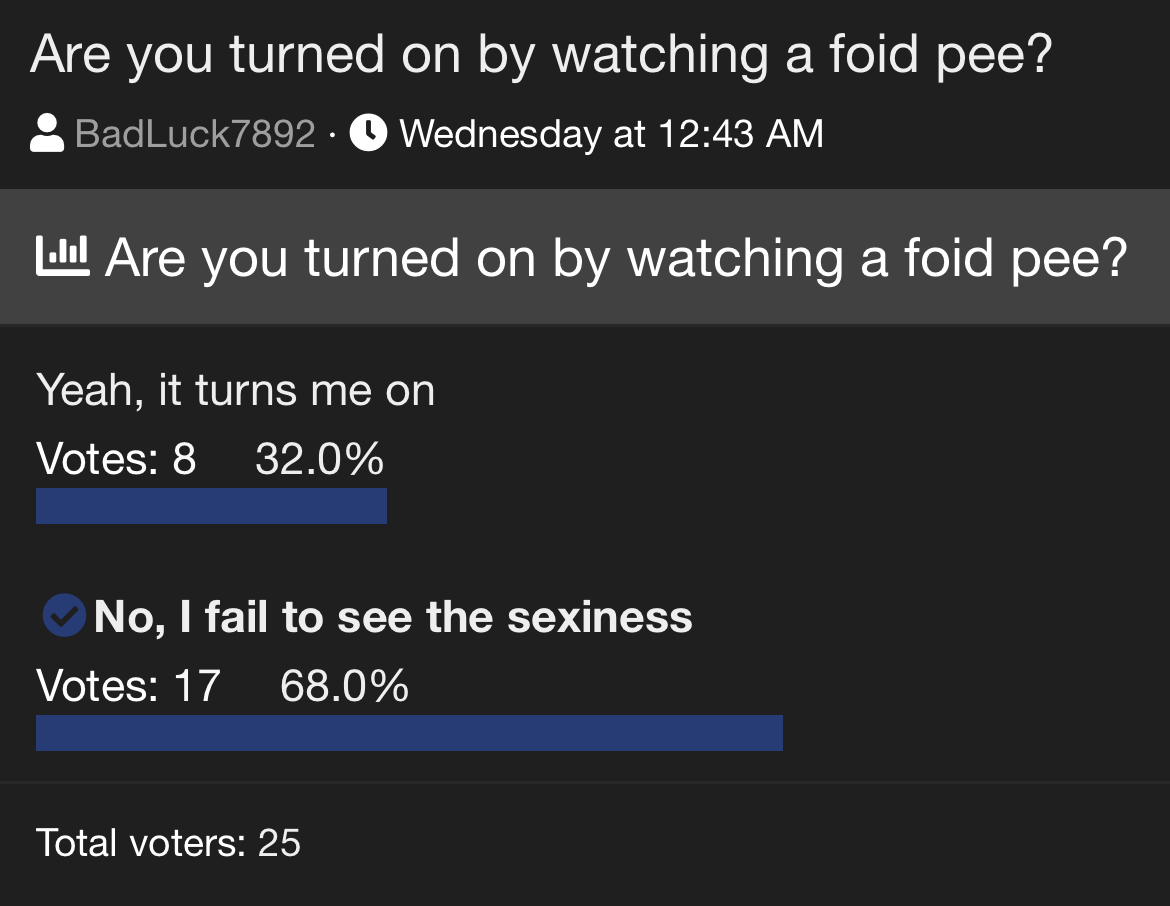Image resolution: width=1170 pixels, height=906 pixels.
Task: Click the poll bar-chart icon
Action: tap(62, 257)
